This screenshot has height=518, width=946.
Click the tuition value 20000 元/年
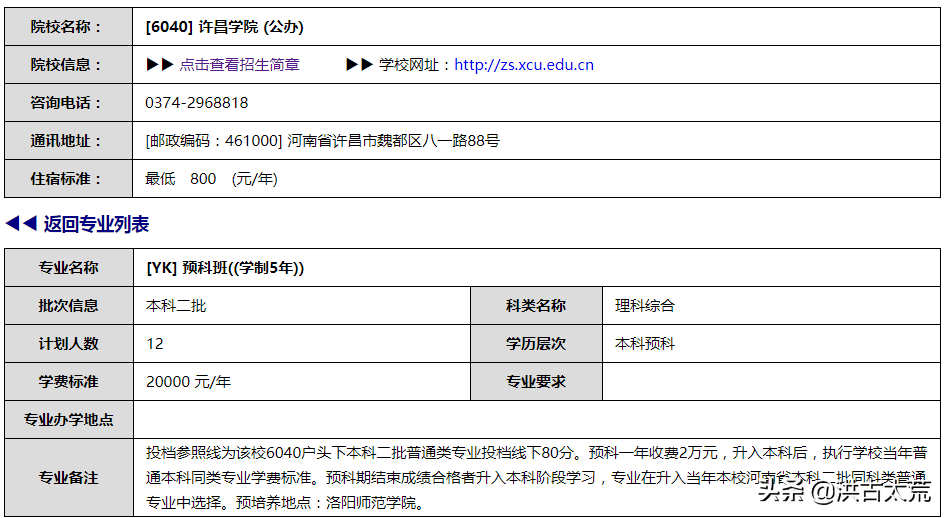point(188,382)
